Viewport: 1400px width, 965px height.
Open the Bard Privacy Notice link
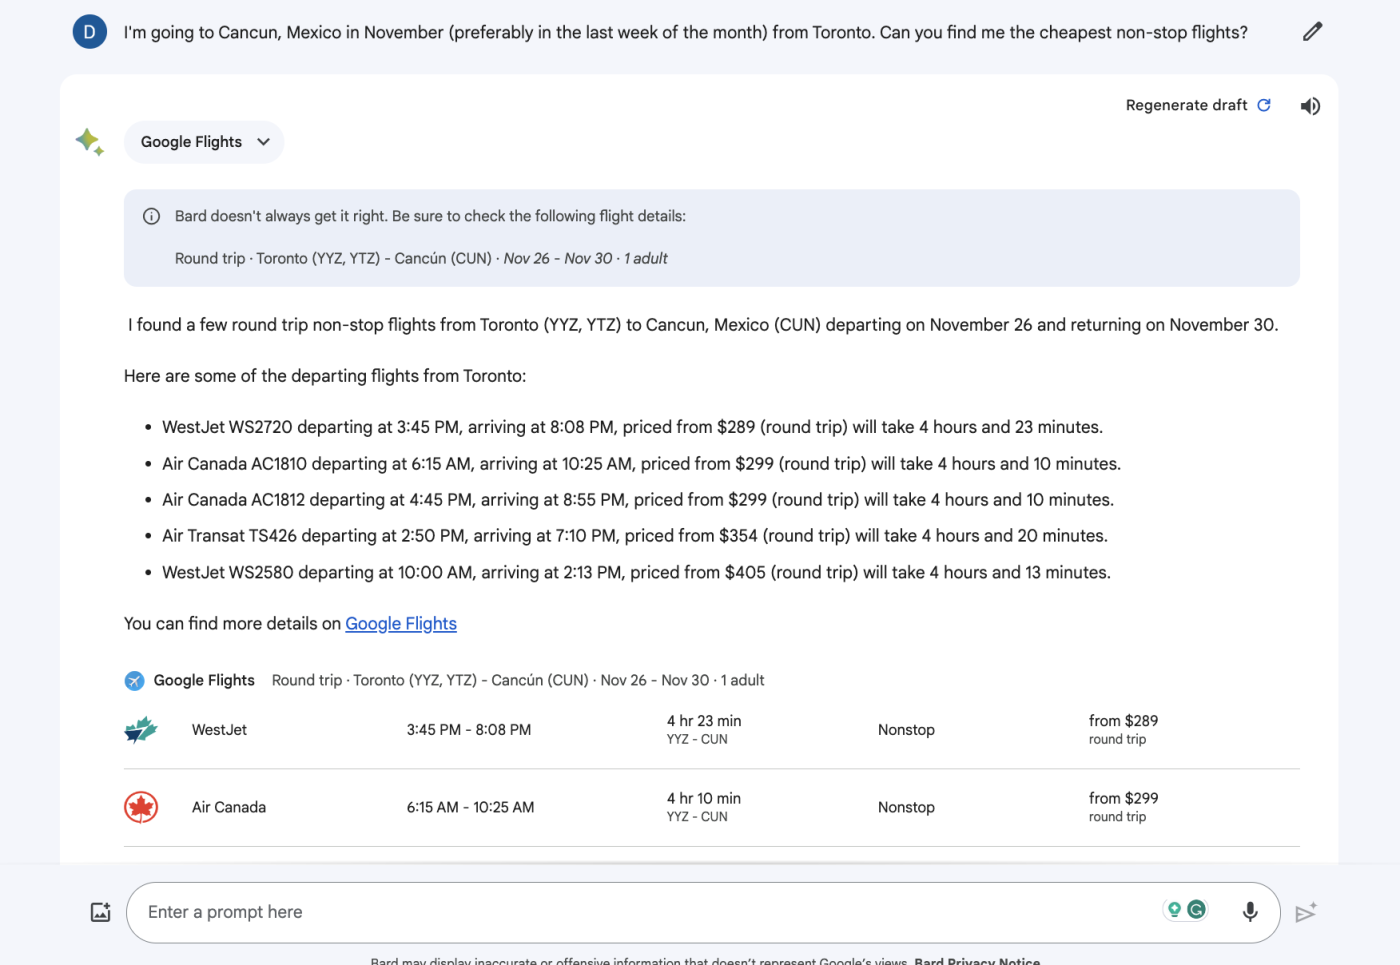(x=977, y=960)
